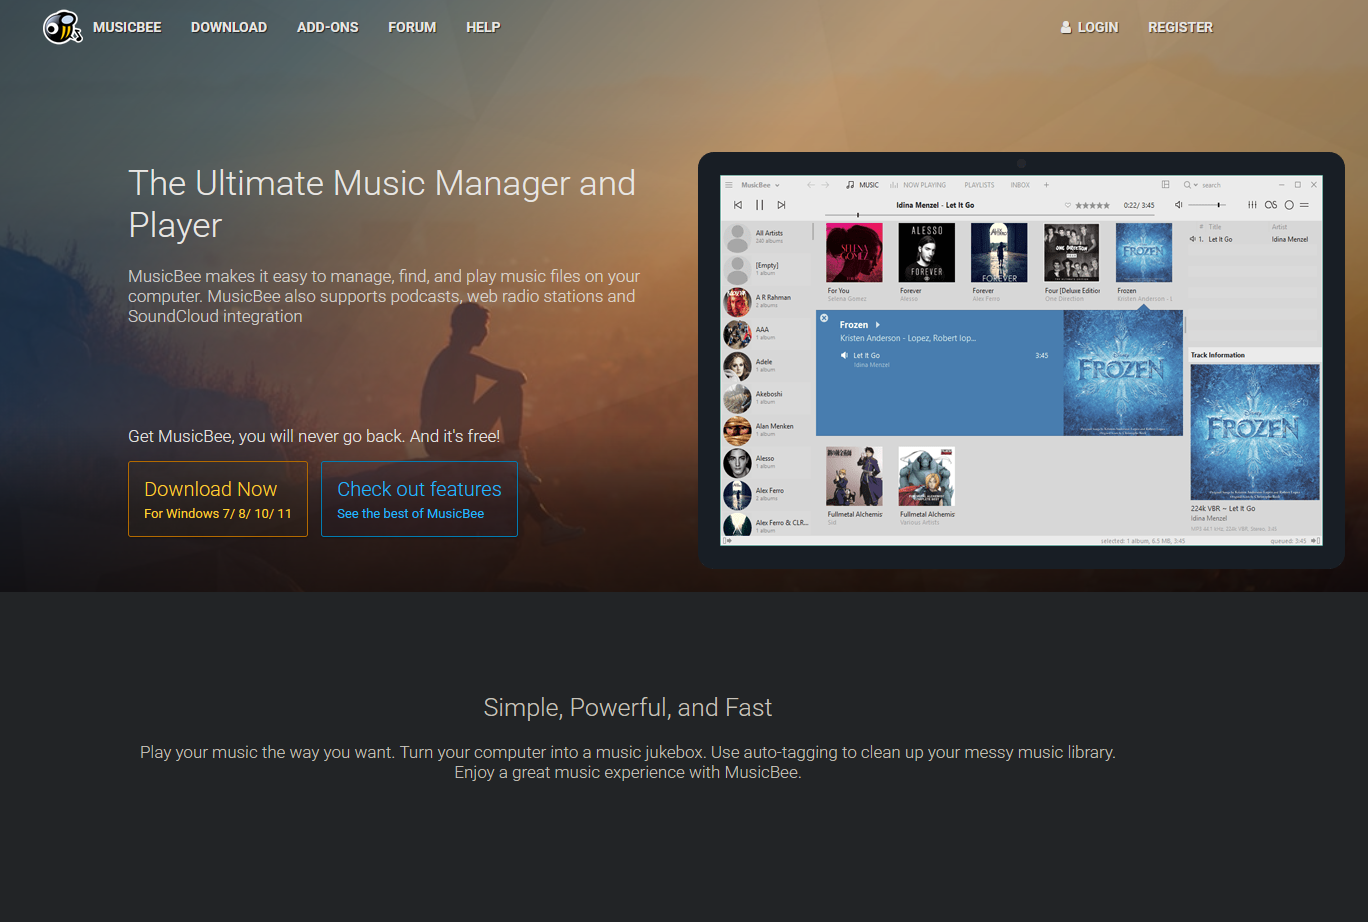Click the panel layout icon beside search
The image size is (1368, 922).
pos(1165,185)
